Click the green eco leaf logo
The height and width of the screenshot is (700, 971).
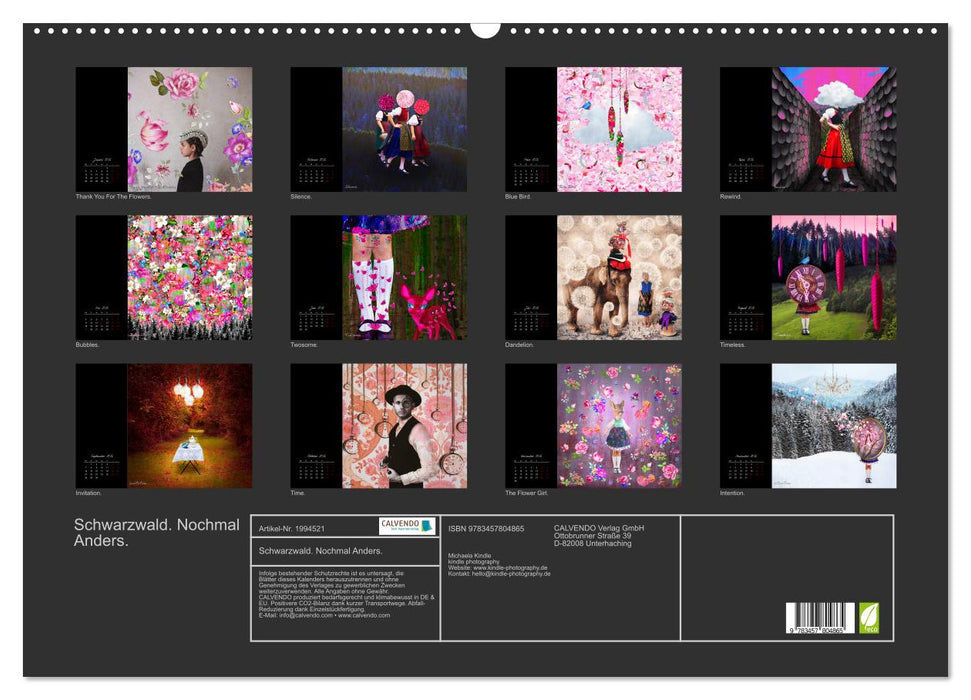(869, 616)
